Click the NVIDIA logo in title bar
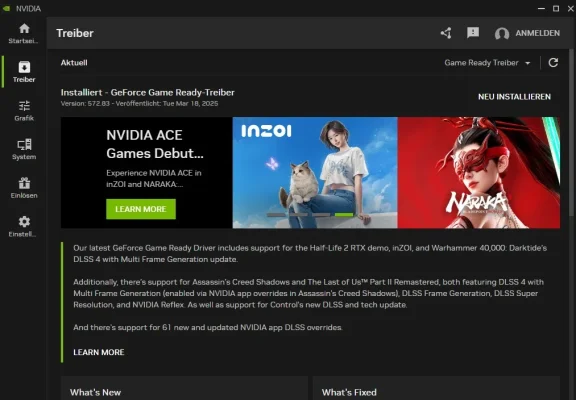The image size is (576, 400). pos(6,8)
